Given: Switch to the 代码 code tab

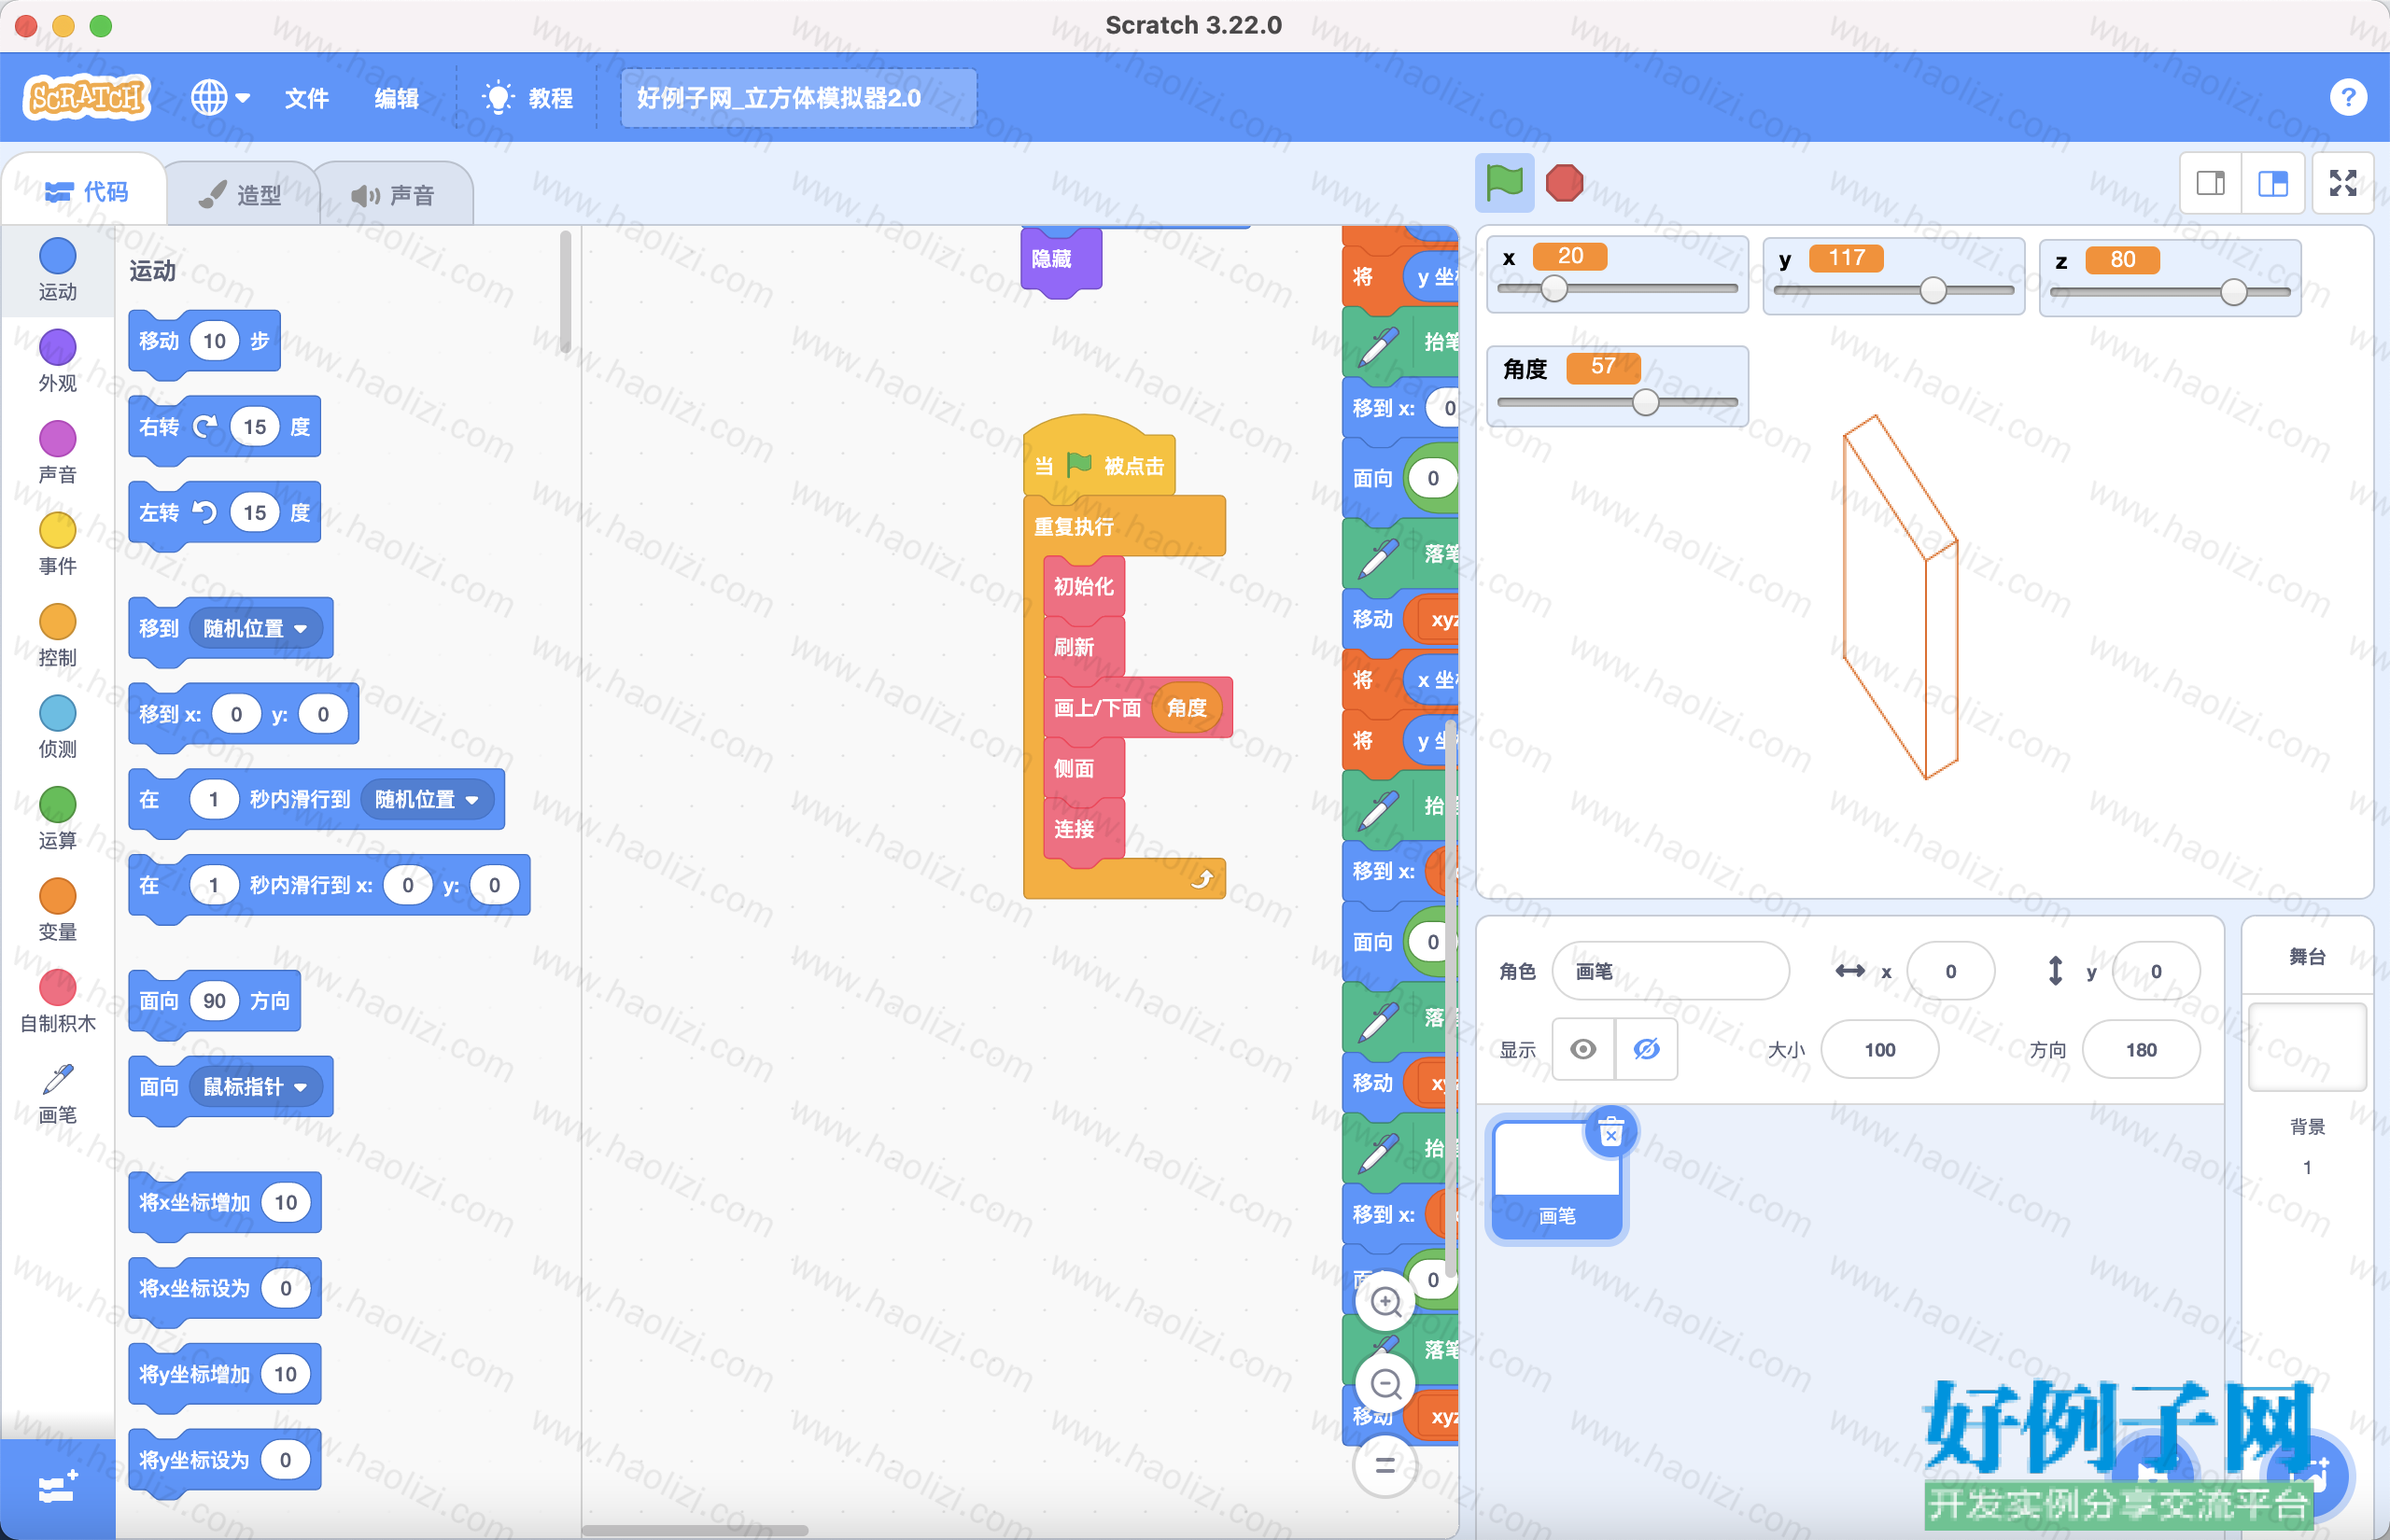Looking at the screenshot, I should tap(86, 191).
